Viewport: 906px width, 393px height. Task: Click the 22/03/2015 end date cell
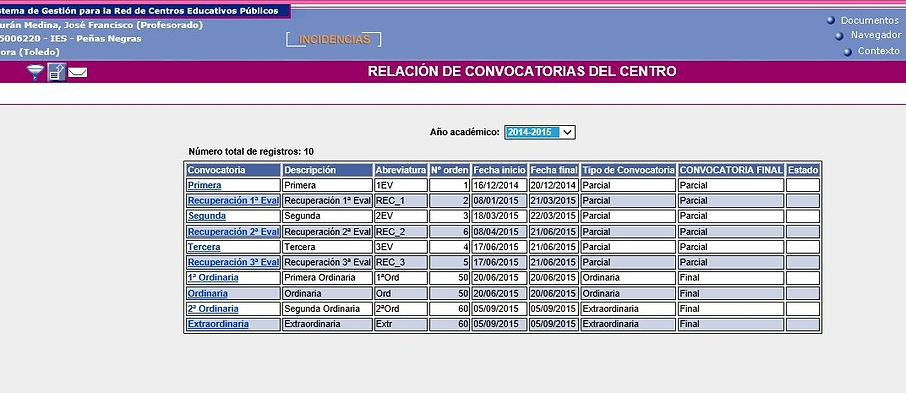tap(554, 216)
